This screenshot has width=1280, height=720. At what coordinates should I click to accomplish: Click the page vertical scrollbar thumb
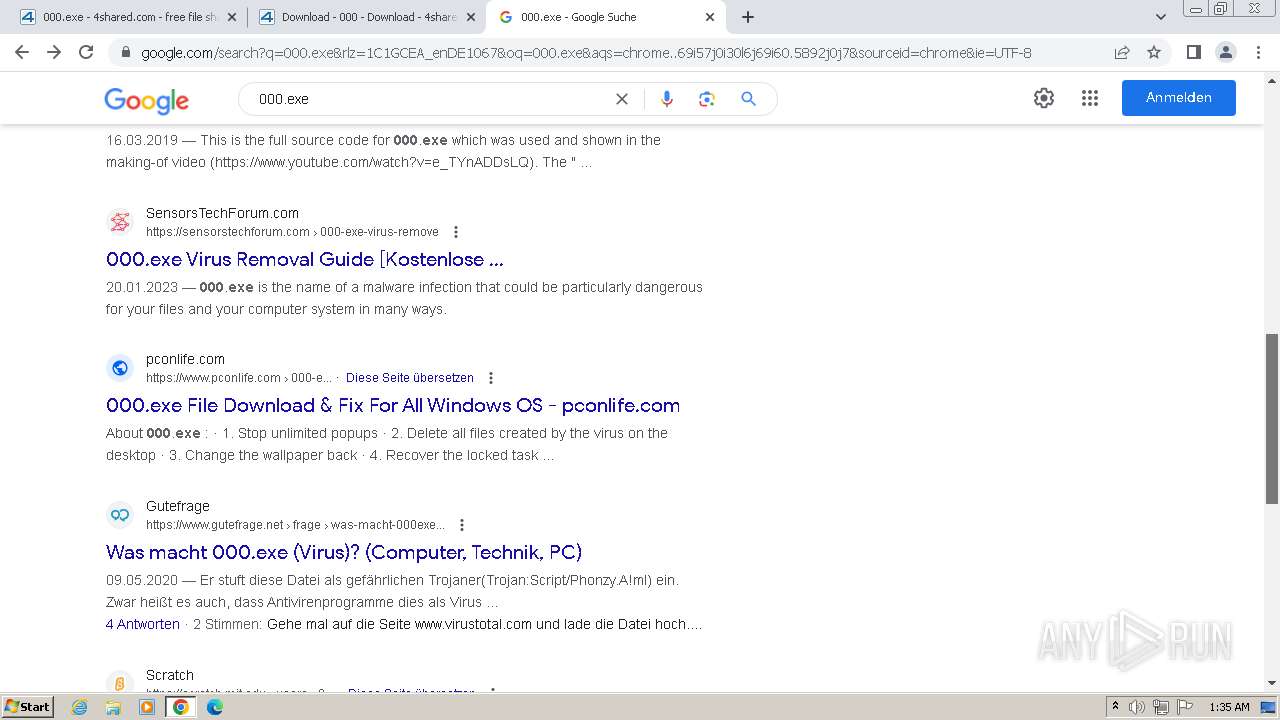tap(1272, 418)
